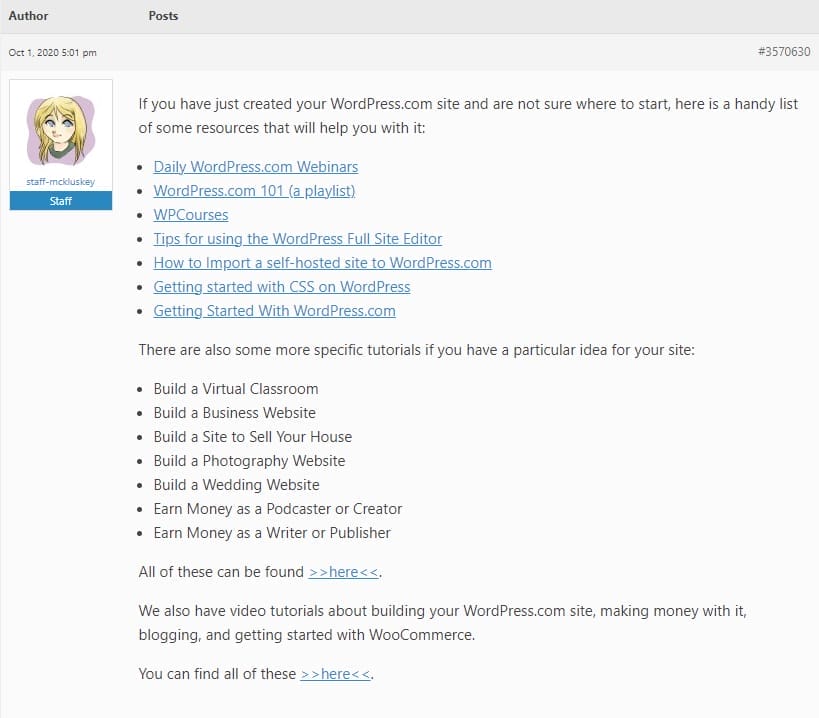Select 'Build a Site to Sell Your House'

[x=253, y=437]
